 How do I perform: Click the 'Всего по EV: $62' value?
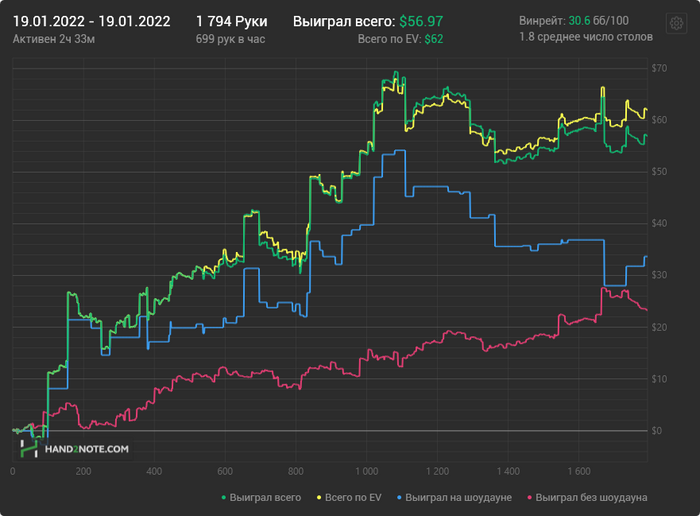(x=400, y=39)
